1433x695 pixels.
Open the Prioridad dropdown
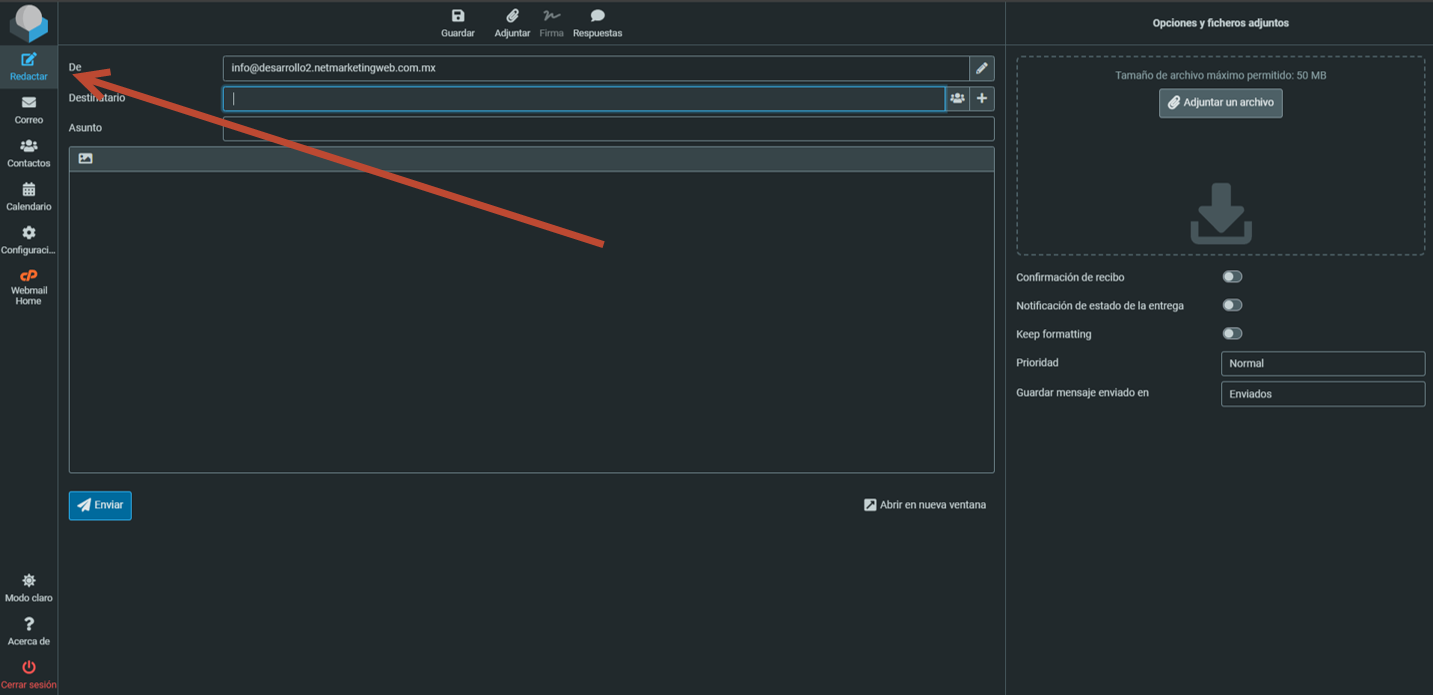tap(1322, 363)
